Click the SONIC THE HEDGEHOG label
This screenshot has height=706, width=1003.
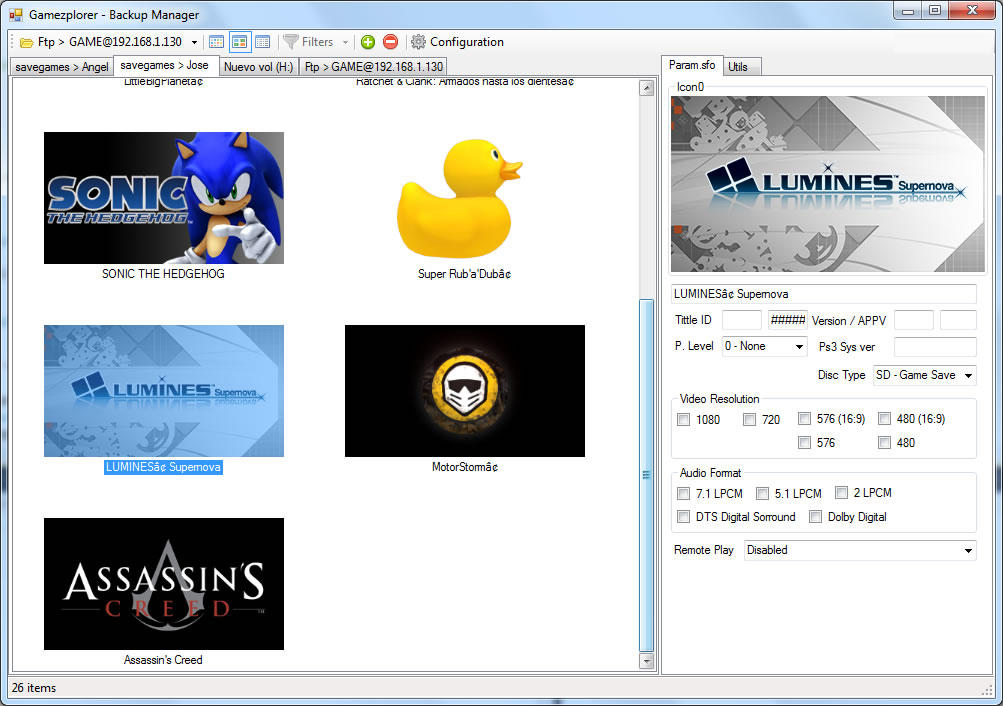pos(163,274)
